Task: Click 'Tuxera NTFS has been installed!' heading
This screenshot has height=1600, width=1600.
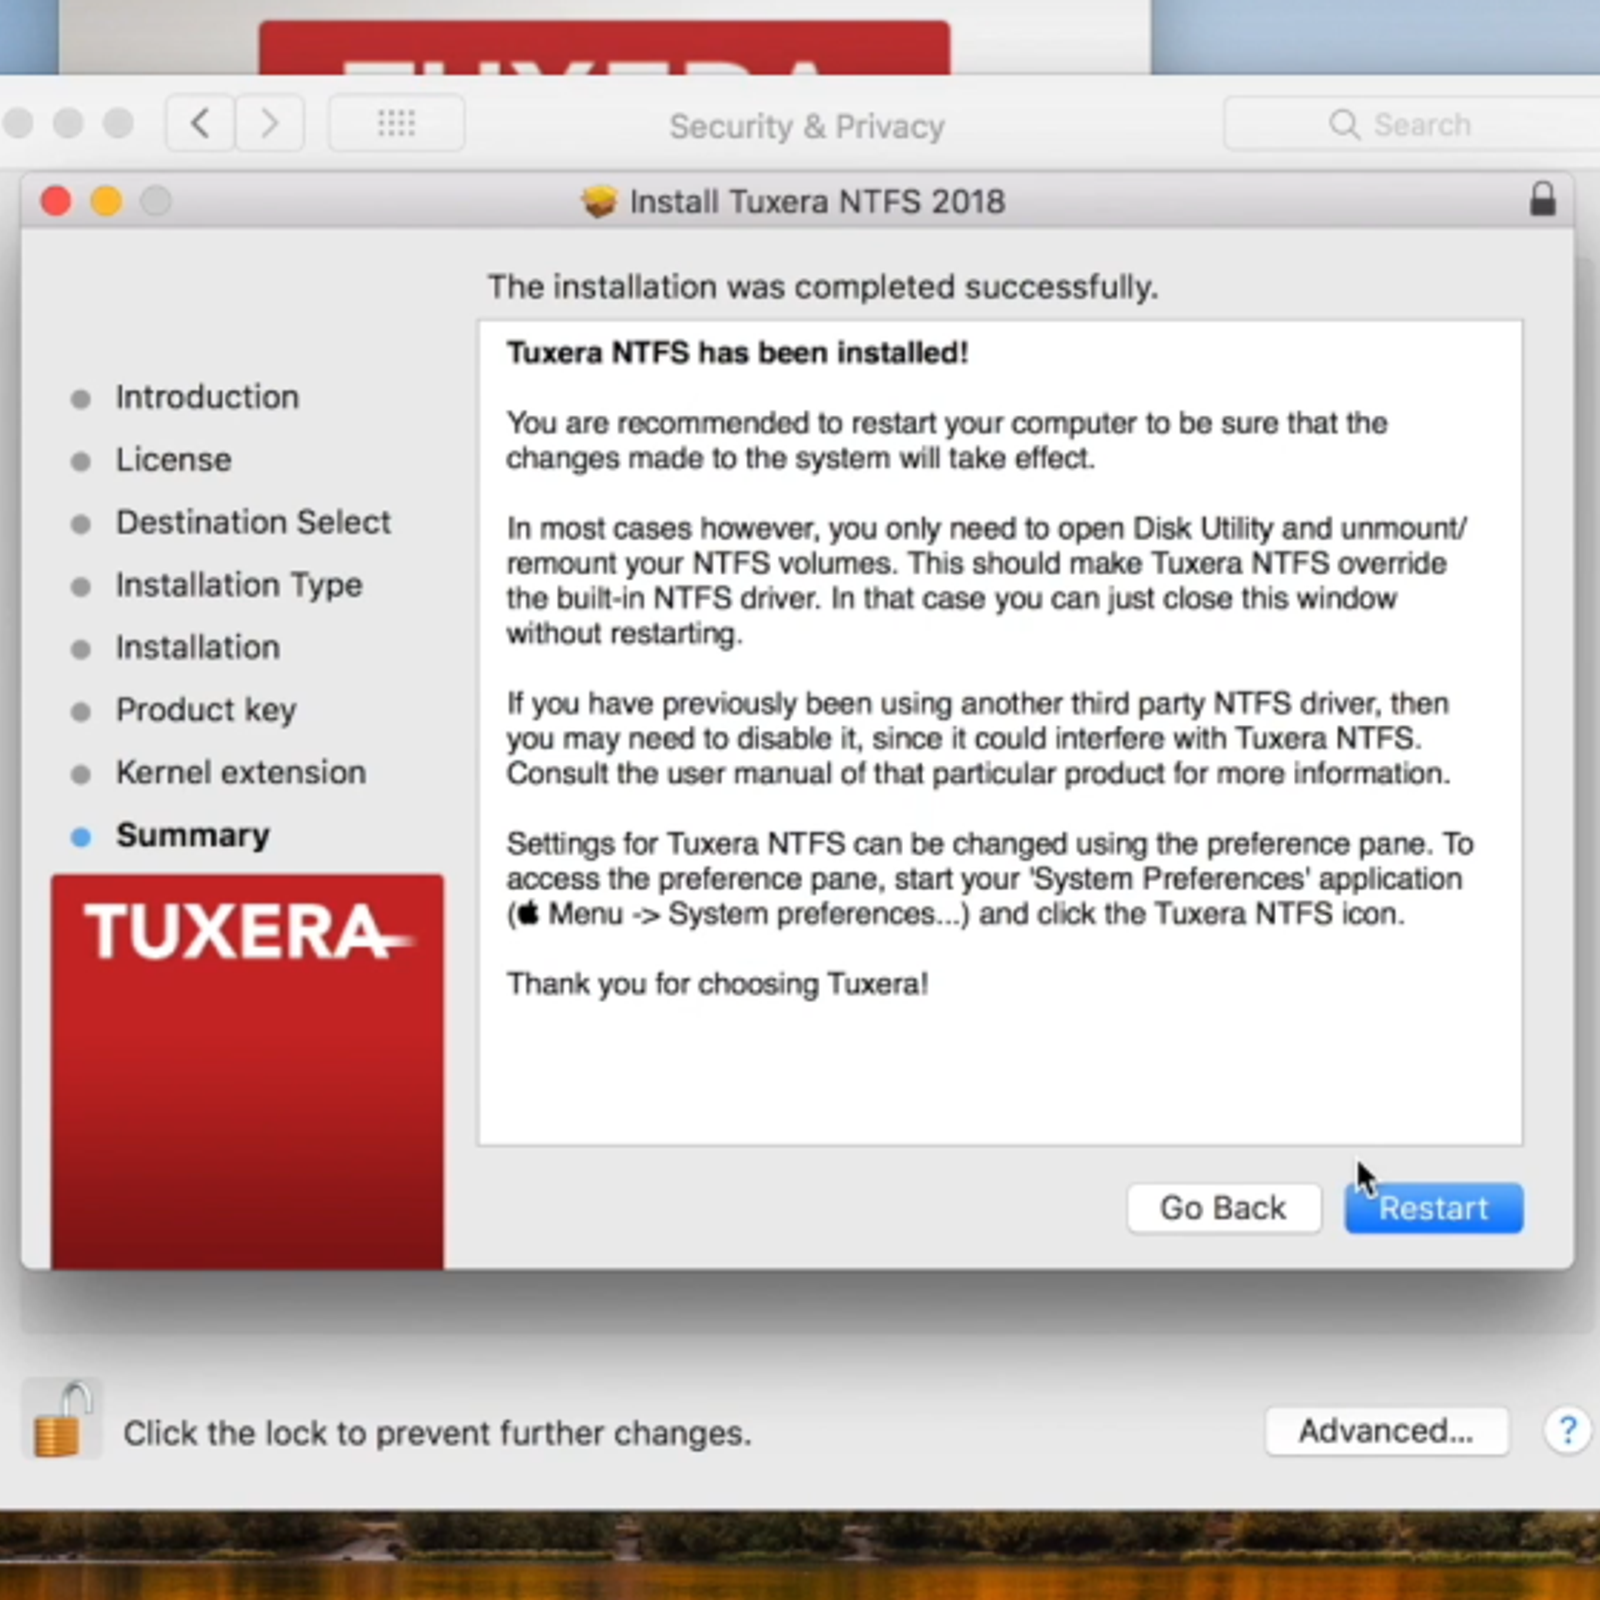Action: coord(737,353)
